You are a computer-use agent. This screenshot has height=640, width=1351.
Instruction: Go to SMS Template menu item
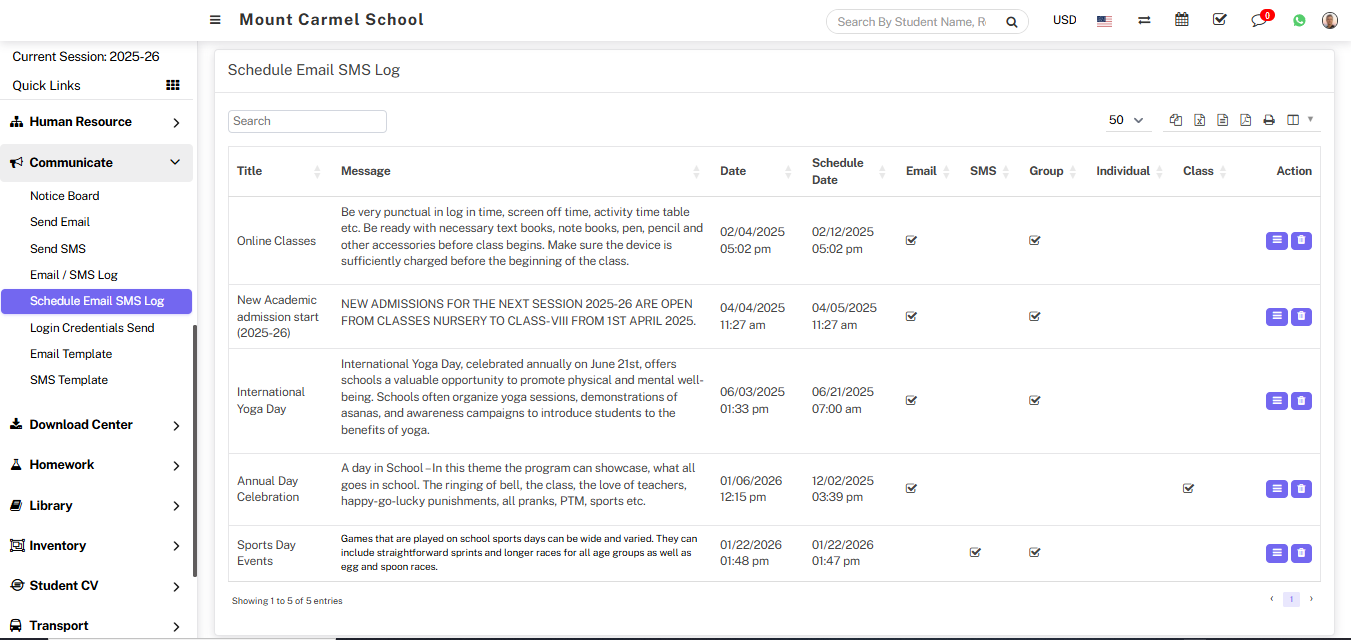click(69, 380)
